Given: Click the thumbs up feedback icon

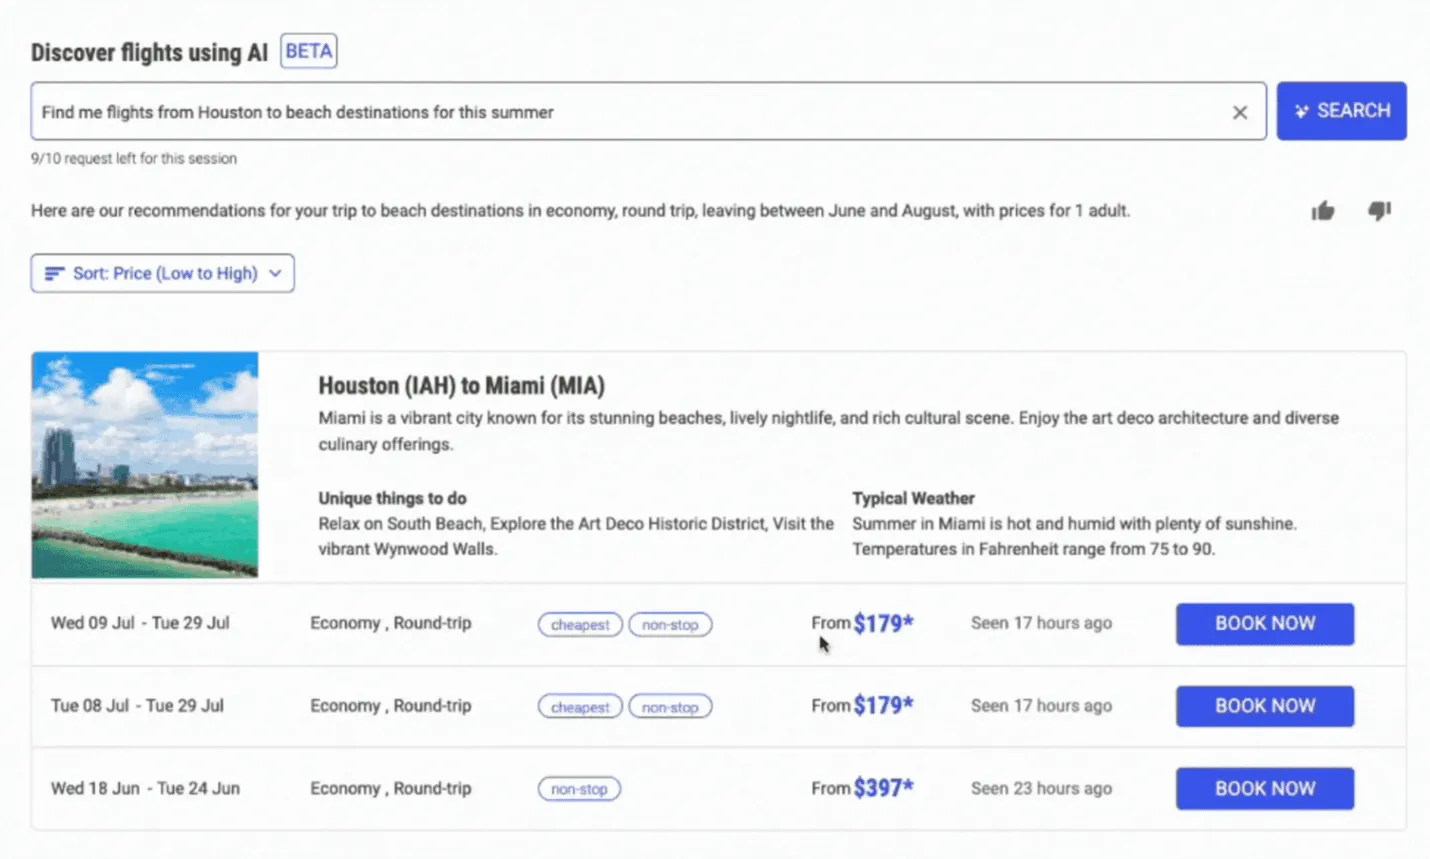Looking at the screenshot, I should [x=1322, y=211].
